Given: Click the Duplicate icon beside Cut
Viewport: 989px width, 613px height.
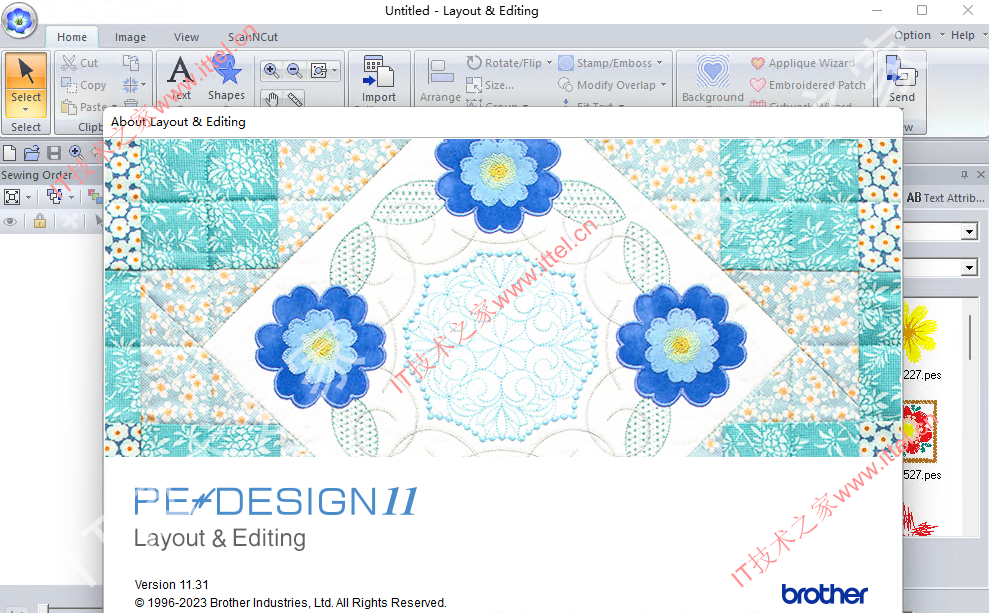Looking at the screenshot, I should click(x=131, y=62).
